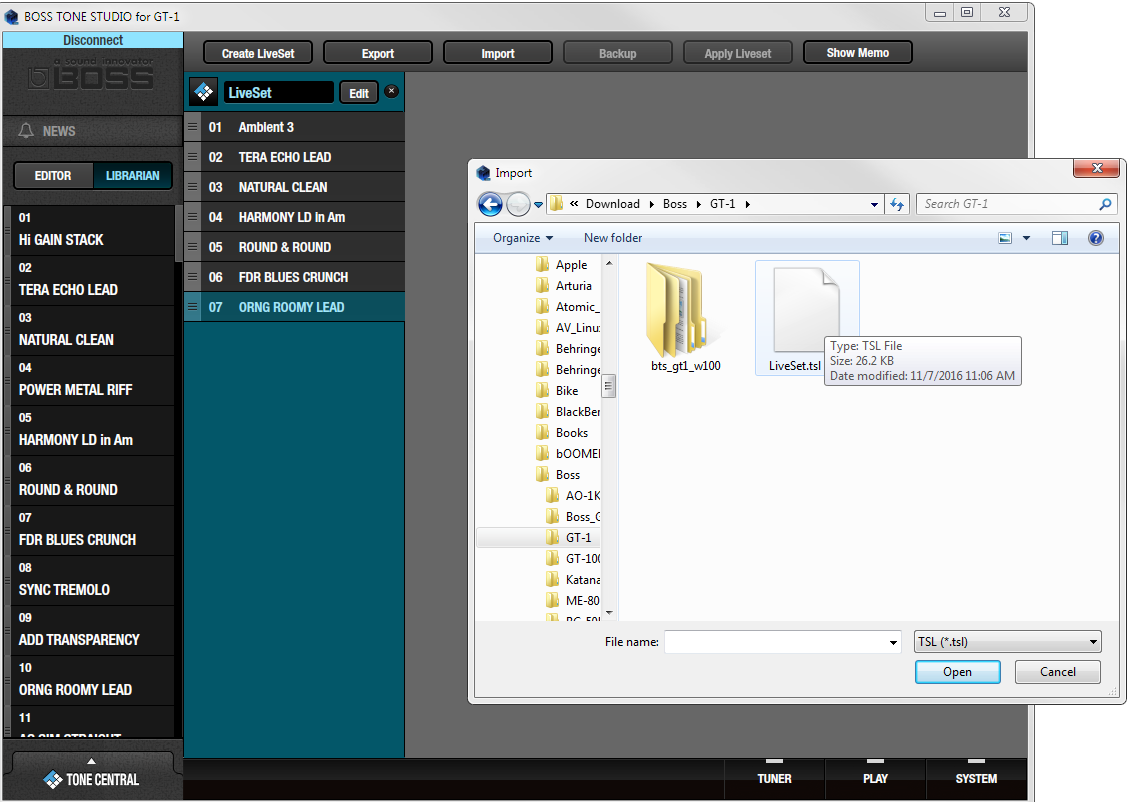The width and height of the screenshot is (1142, 802).
Task: Switch to the LIBRARIAN tab
Action: tap(133, 176)
